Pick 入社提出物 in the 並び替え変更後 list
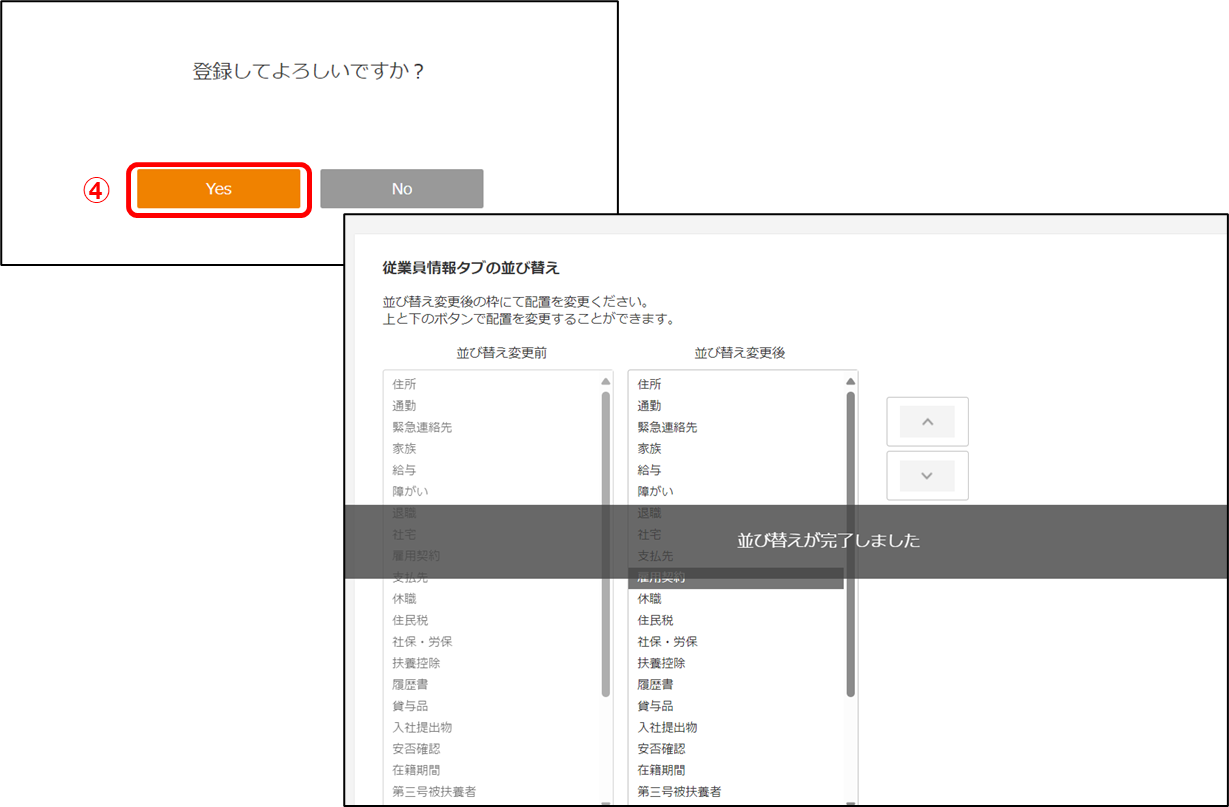 (667, 728)
